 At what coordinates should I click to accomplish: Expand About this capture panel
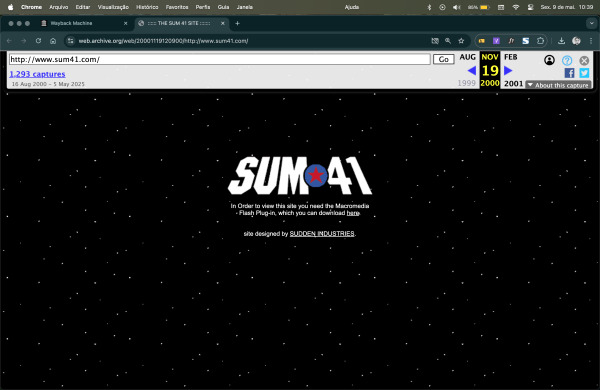558,85
